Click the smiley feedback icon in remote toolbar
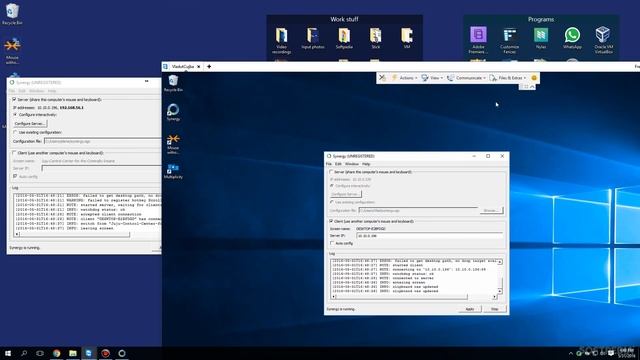640x360 pixels. (534, 78)
